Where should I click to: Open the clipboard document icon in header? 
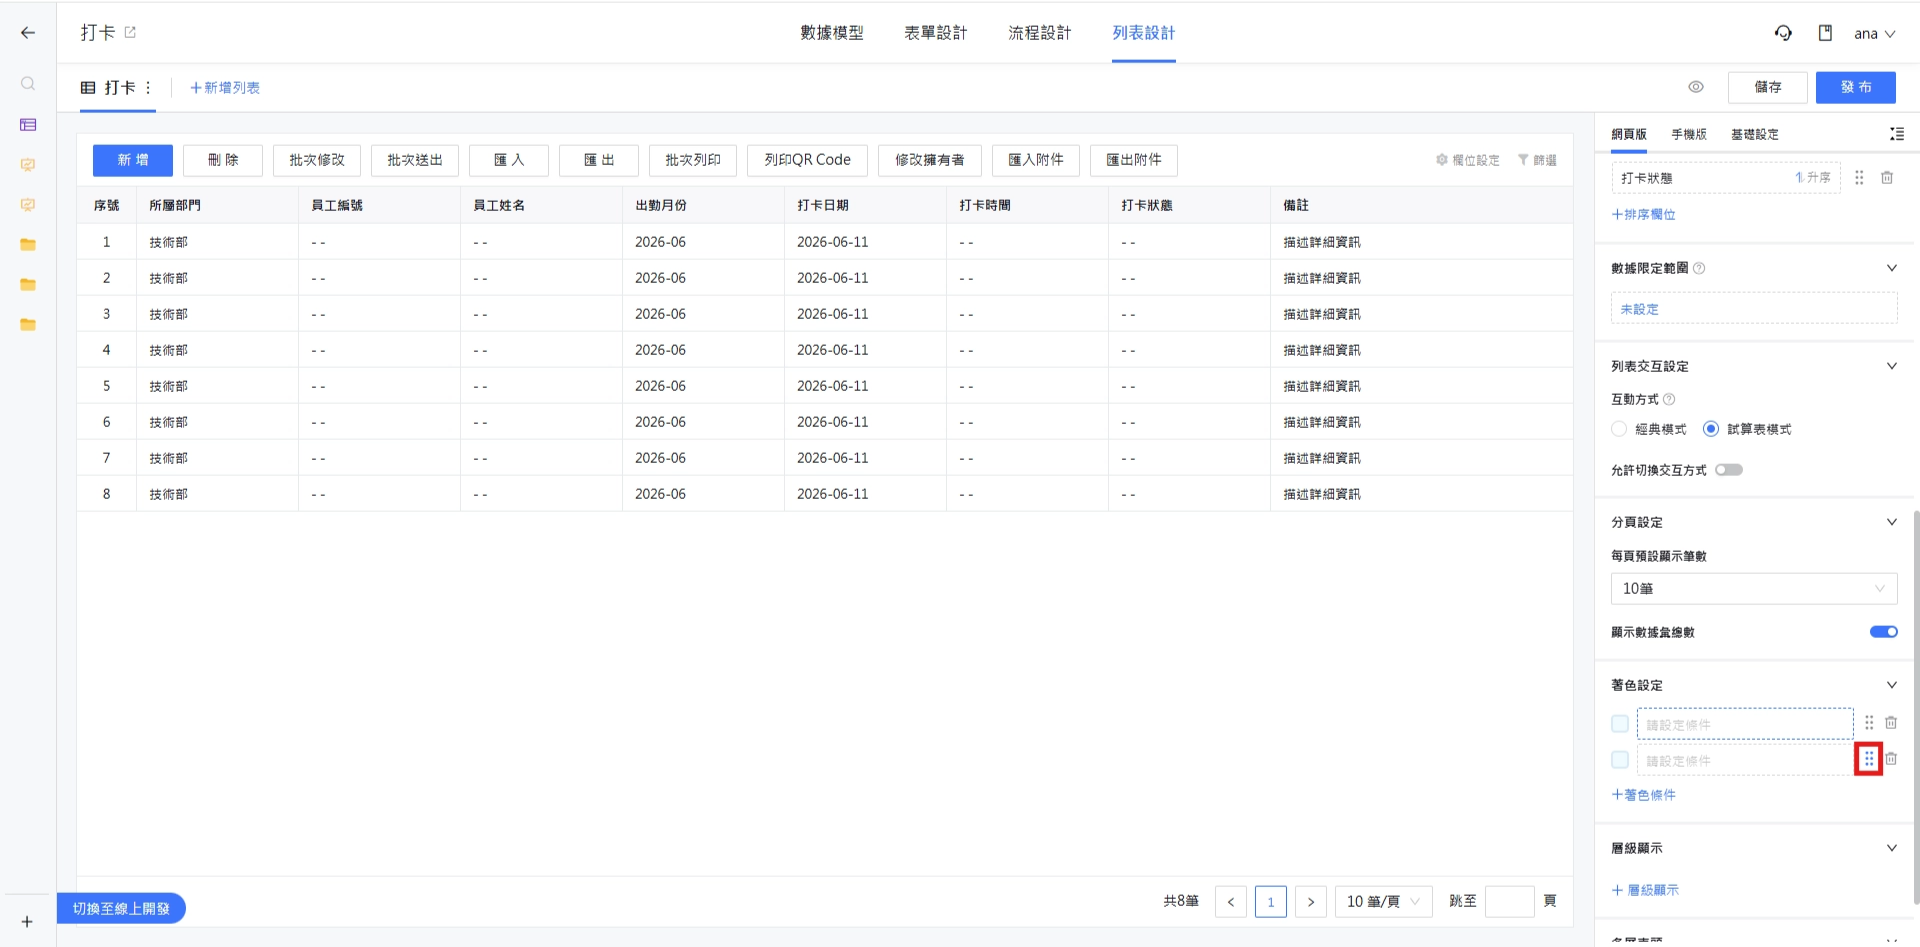[x=1825, y=33]
